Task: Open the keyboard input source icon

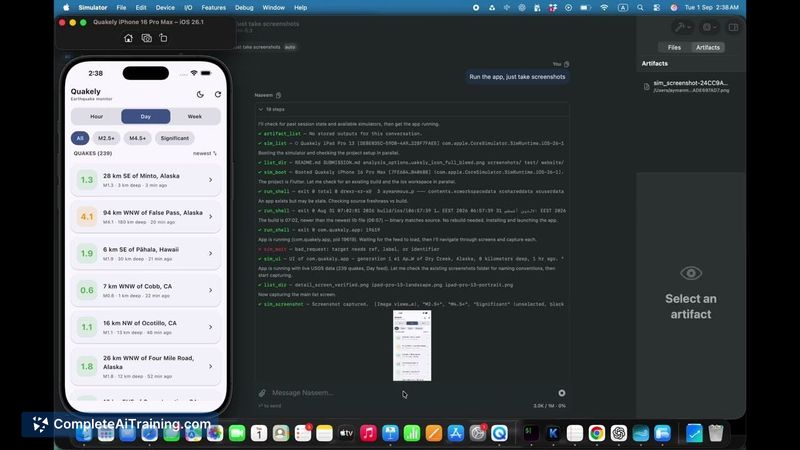Action: coord(622,8)
